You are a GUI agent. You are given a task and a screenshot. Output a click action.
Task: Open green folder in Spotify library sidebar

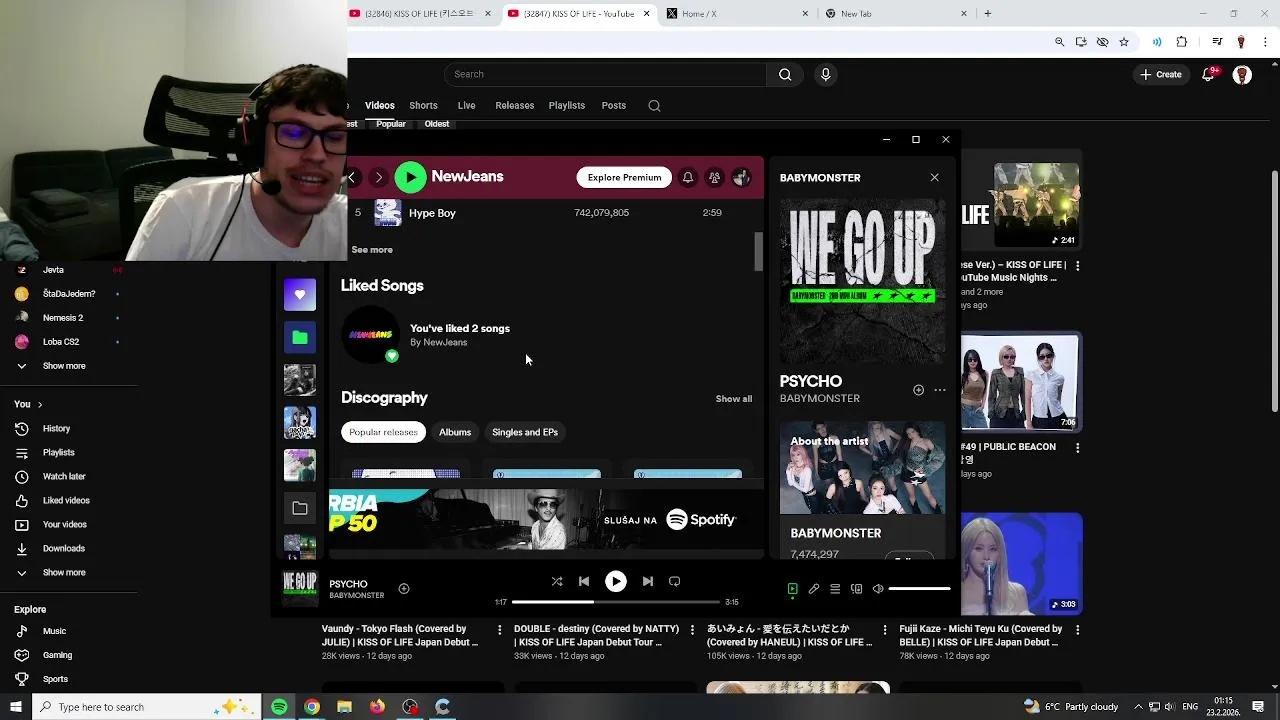click(x=300, y=338)
